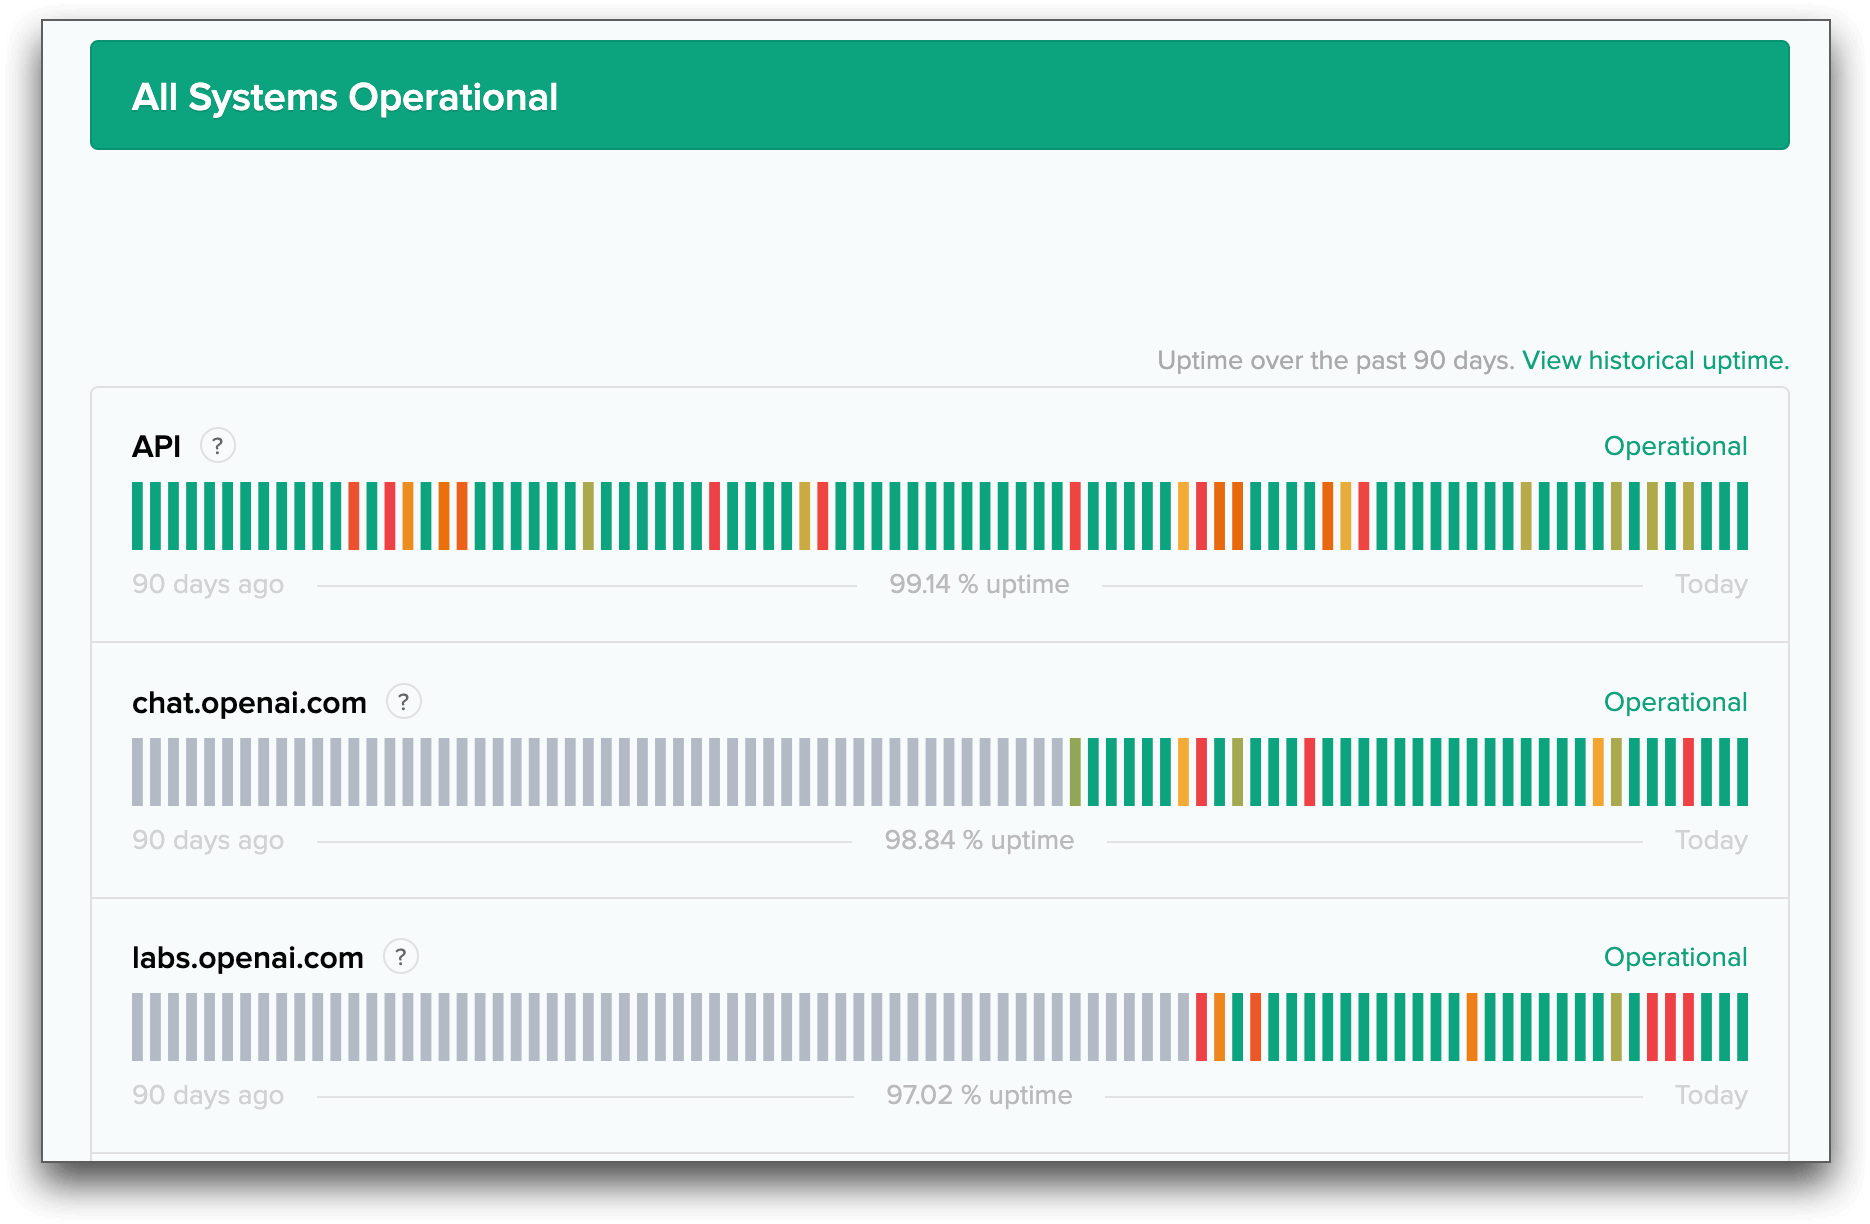Select today's bar in the API uptime chart
This screenshot has height=1224, width=1870.
coord(1742,515)
